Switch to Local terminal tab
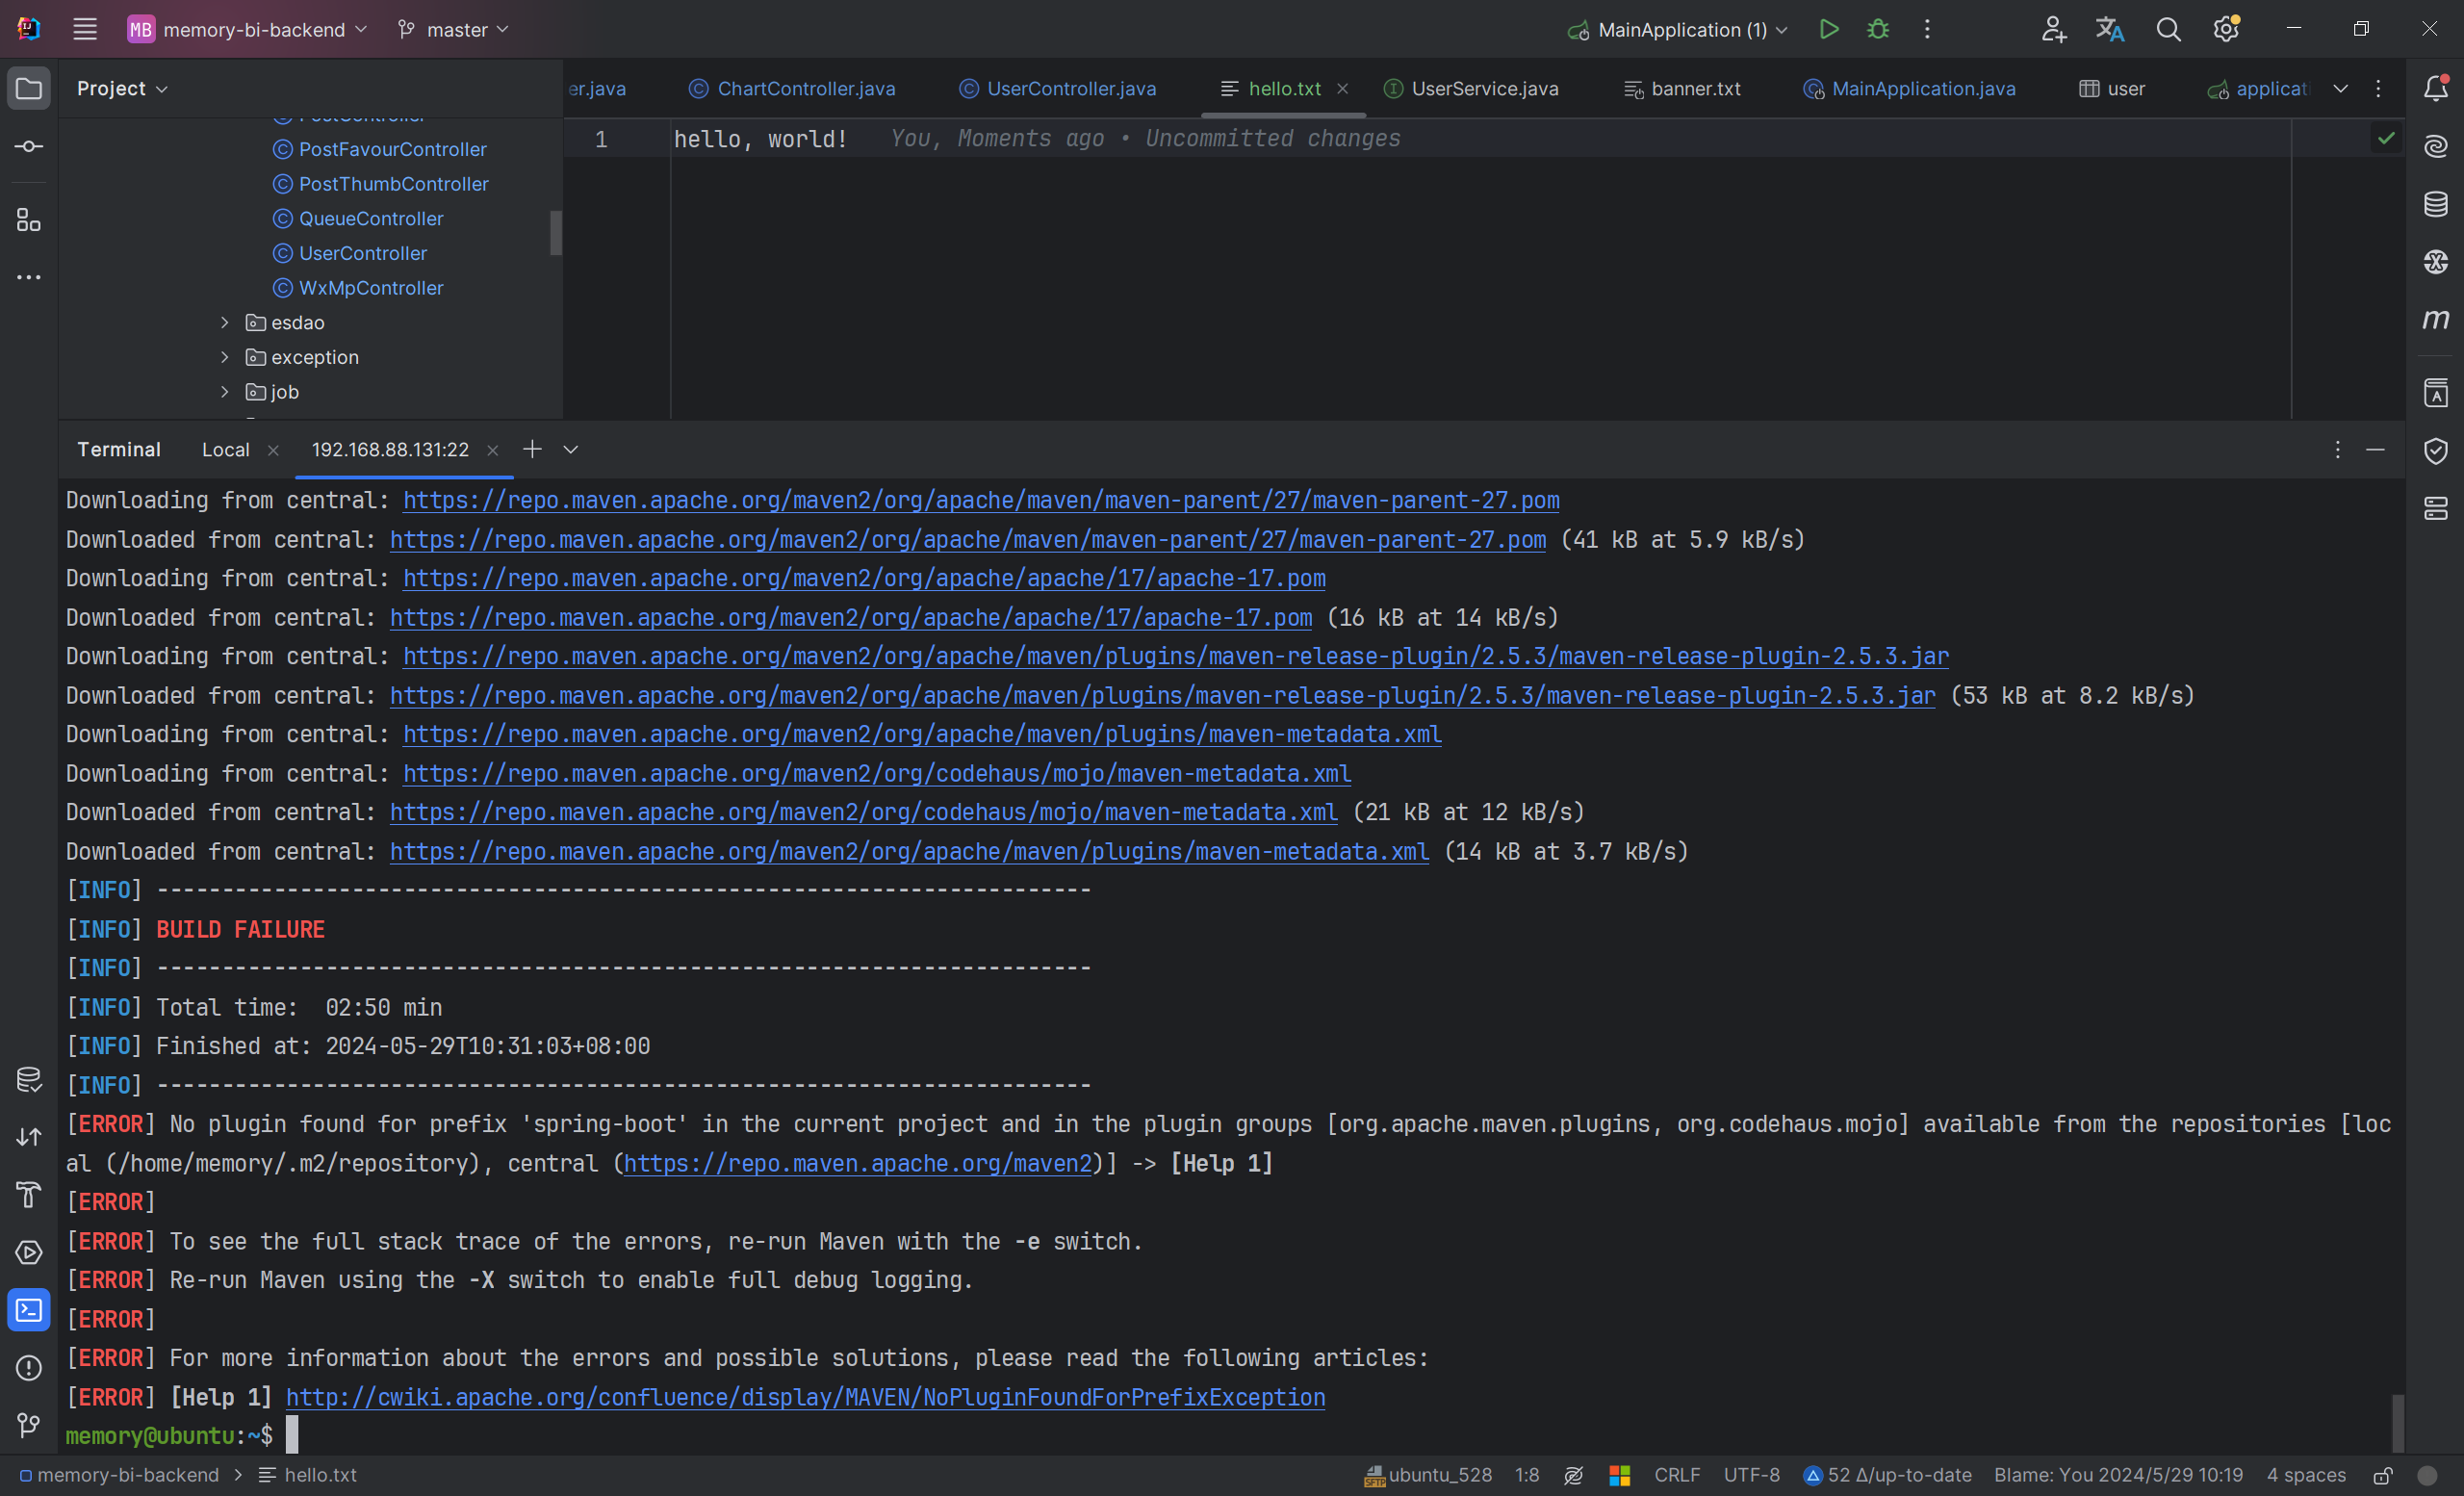Viewport: 2464px width, 1496px height. pos(226,449)
